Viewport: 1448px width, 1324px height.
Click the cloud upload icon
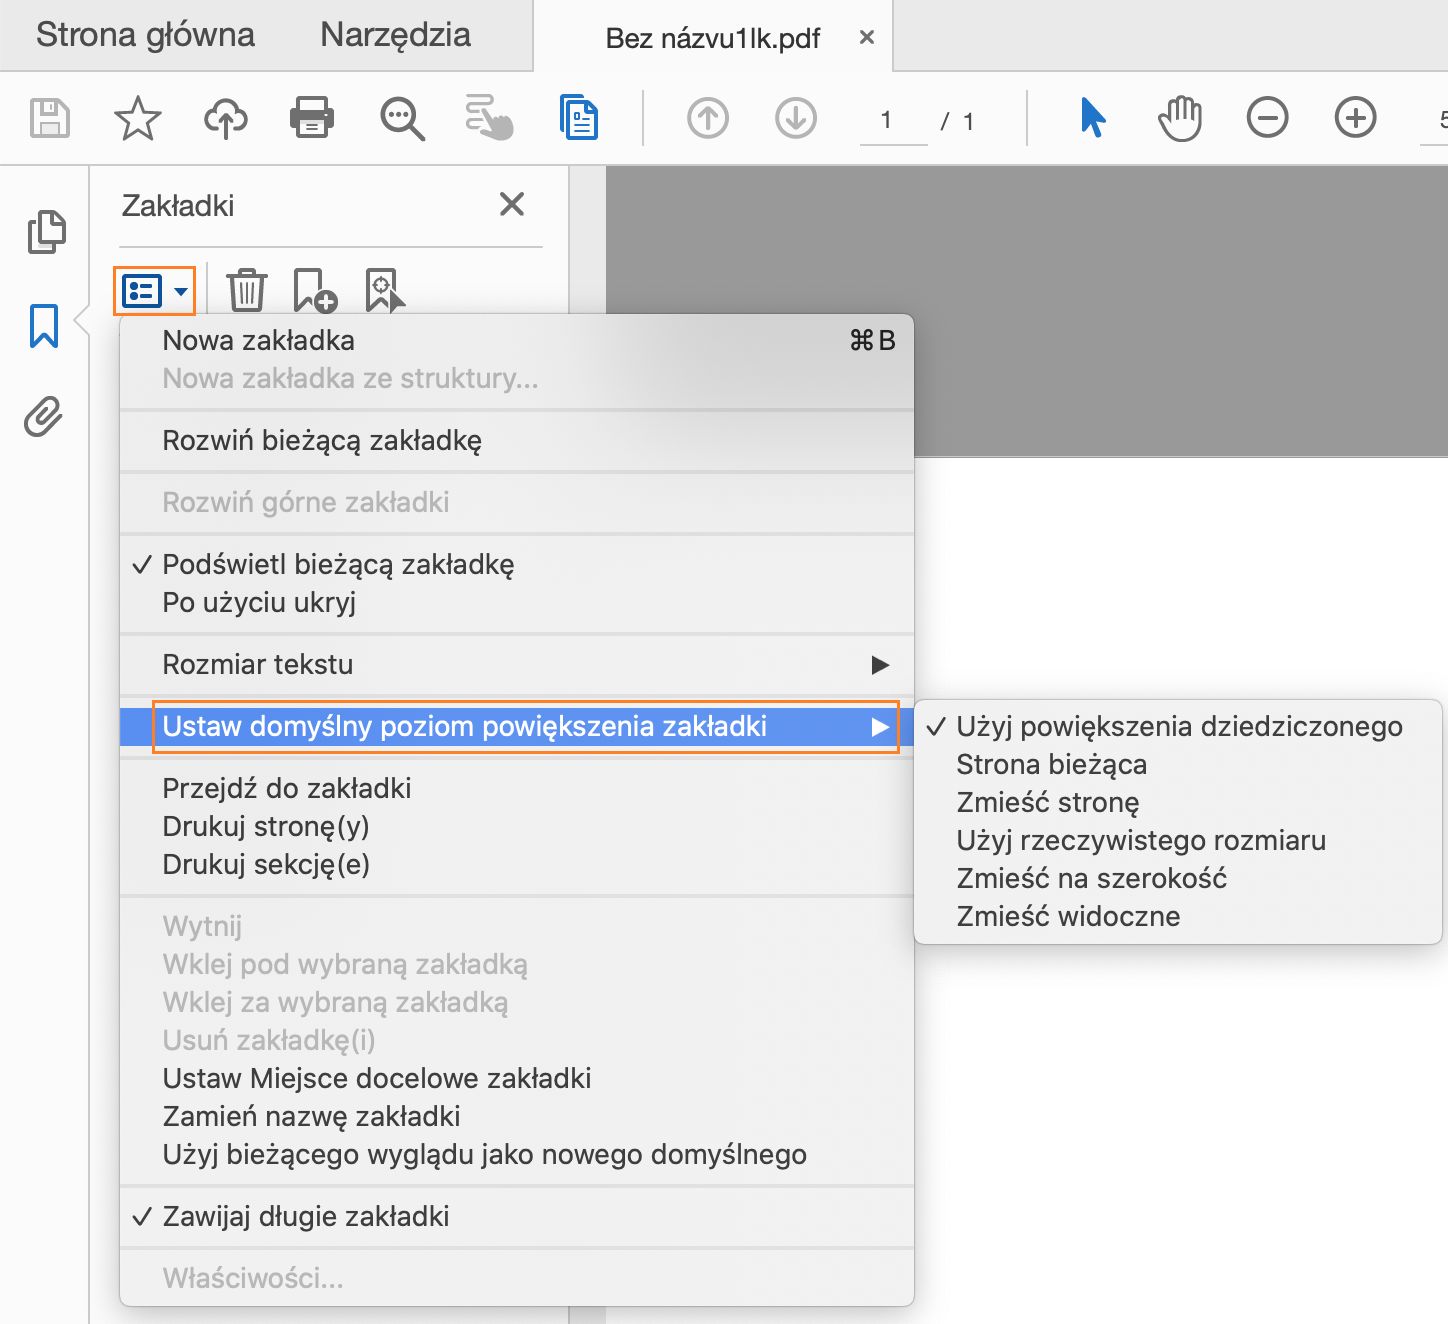point(226,119)
